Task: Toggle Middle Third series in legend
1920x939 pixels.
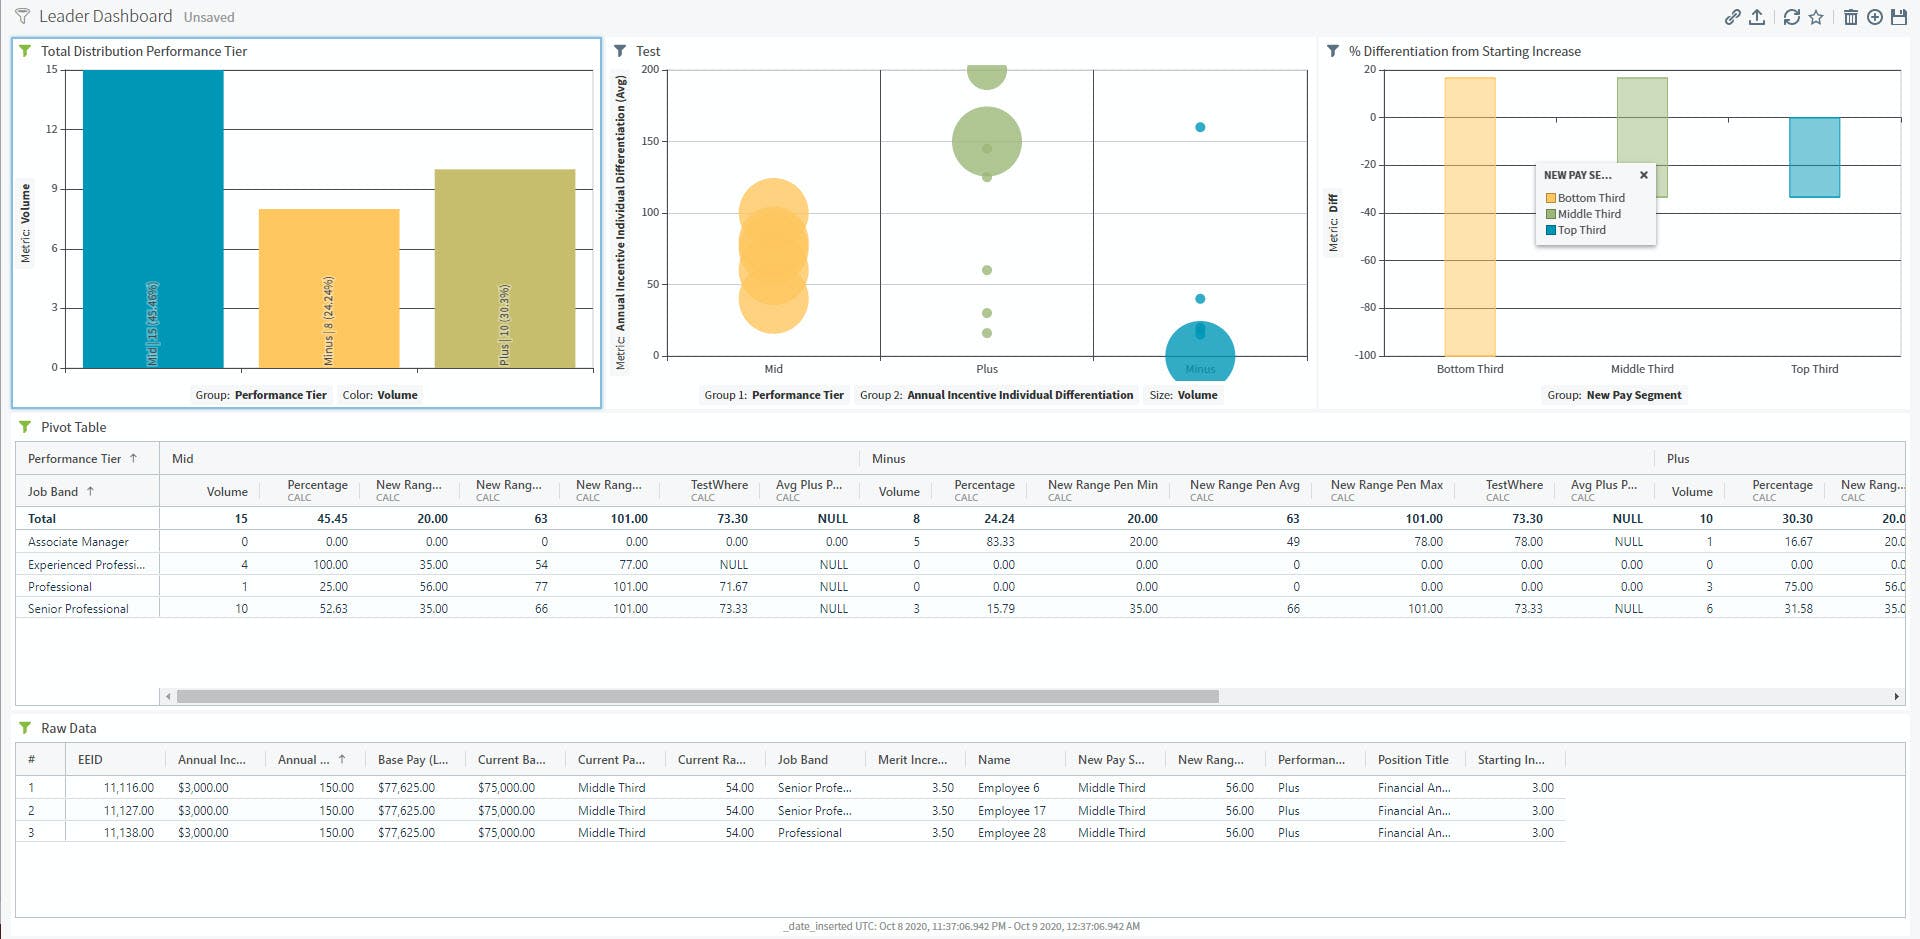Action: pos(1583,214)
